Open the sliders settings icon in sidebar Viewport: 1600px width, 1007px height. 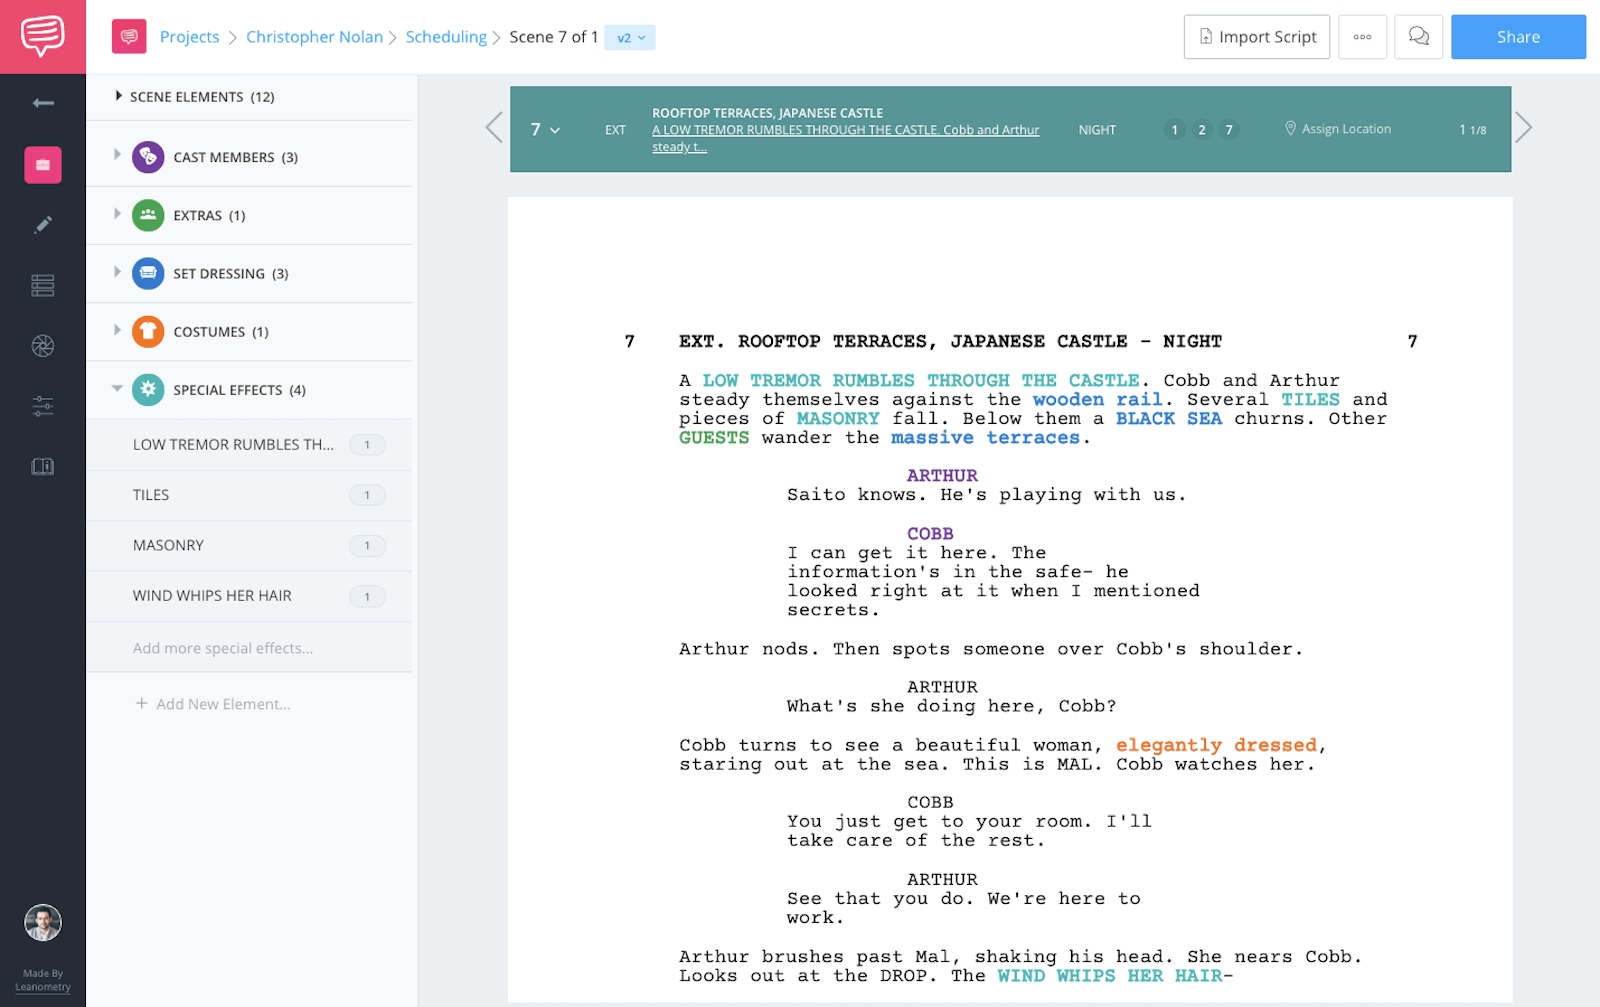click(43, 406)
